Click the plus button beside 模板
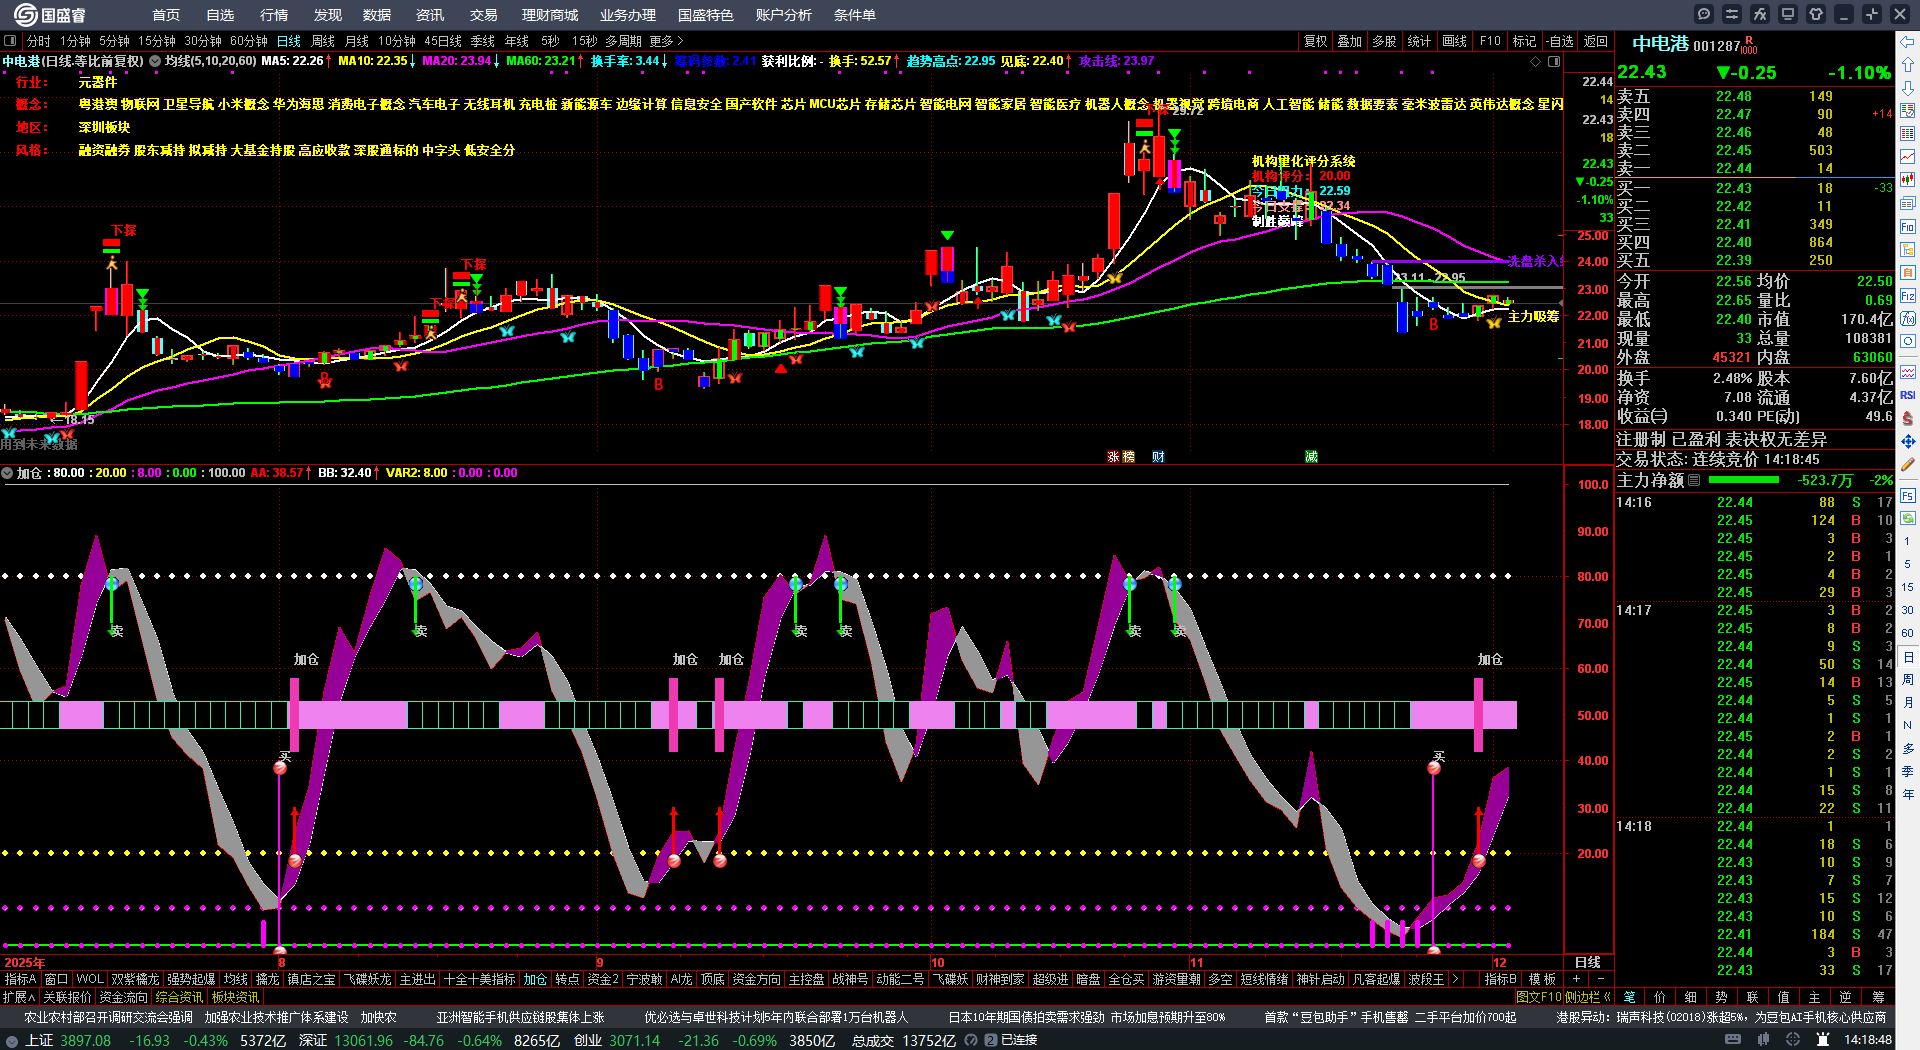This screenshot has height=1050, width=1920. click(x=1577, y=979)
